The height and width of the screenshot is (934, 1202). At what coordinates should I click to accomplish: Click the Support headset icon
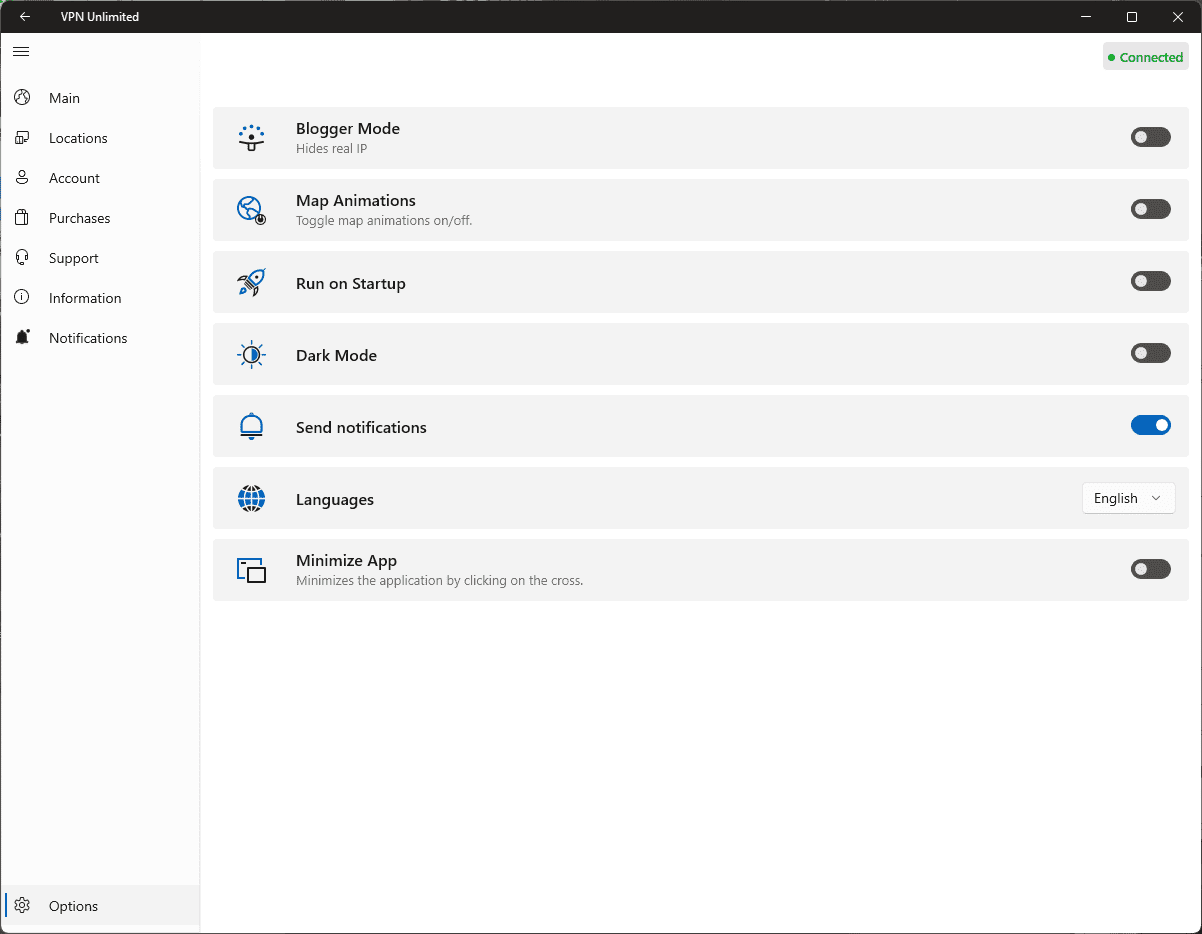point(22,258)
